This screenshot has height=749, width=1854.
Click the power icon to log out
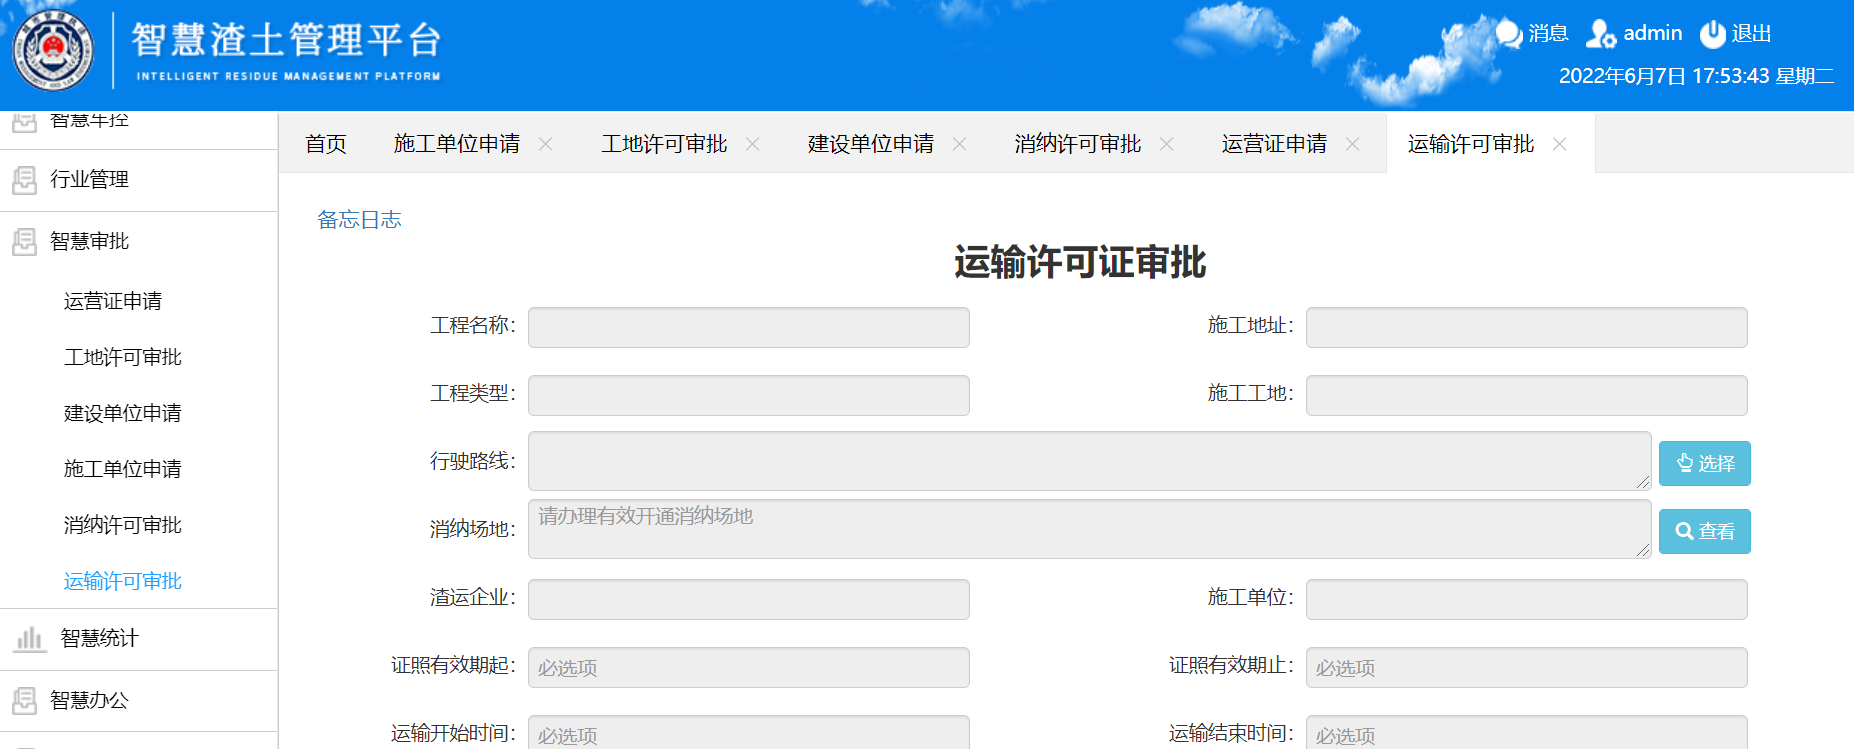pyautogui.click(x=1712, y=34)
